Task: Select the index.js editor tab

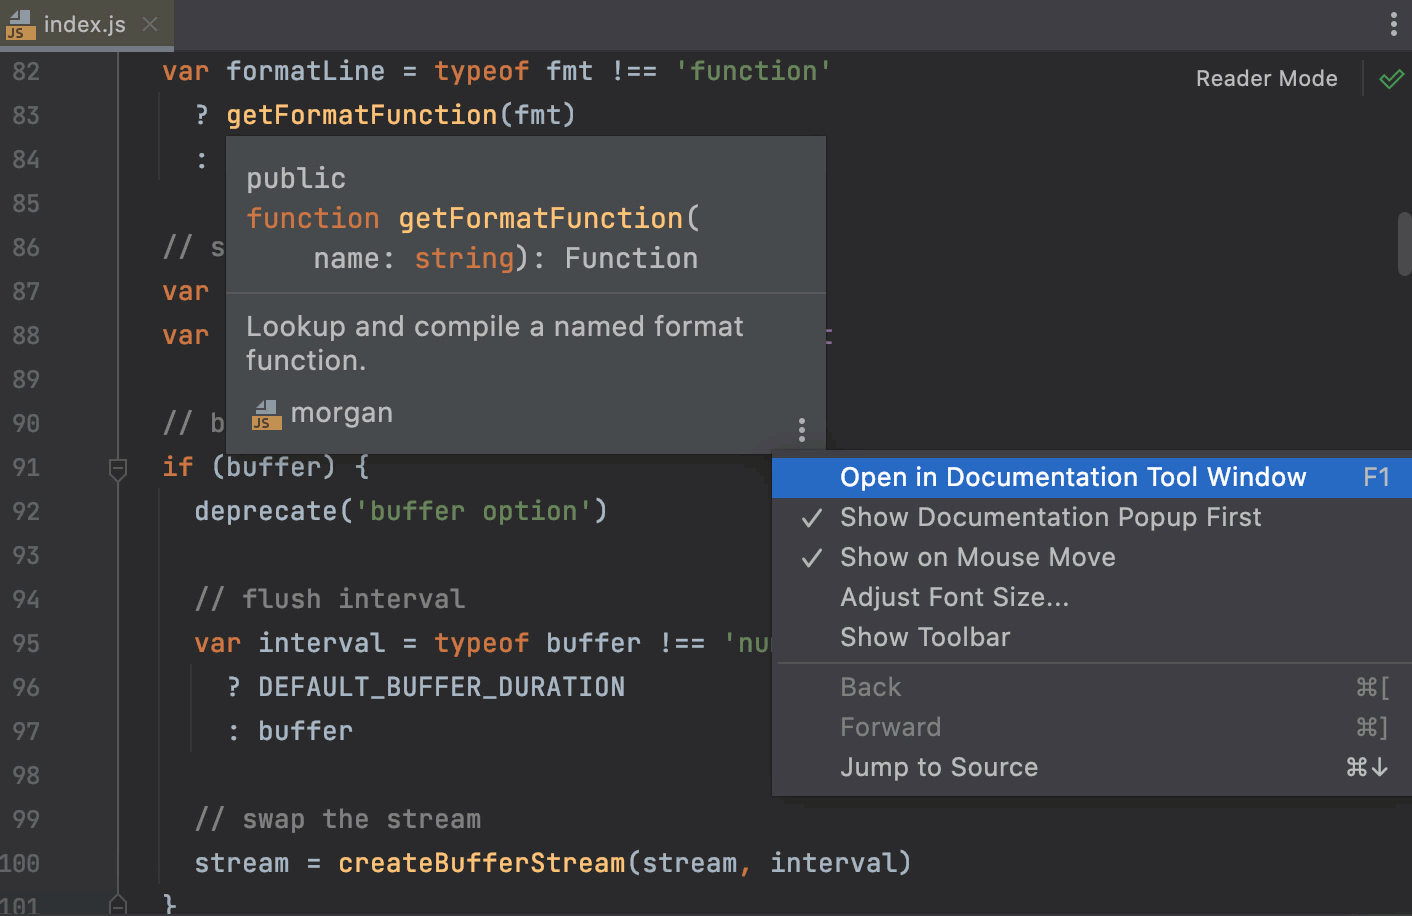Action: (86, 24)
